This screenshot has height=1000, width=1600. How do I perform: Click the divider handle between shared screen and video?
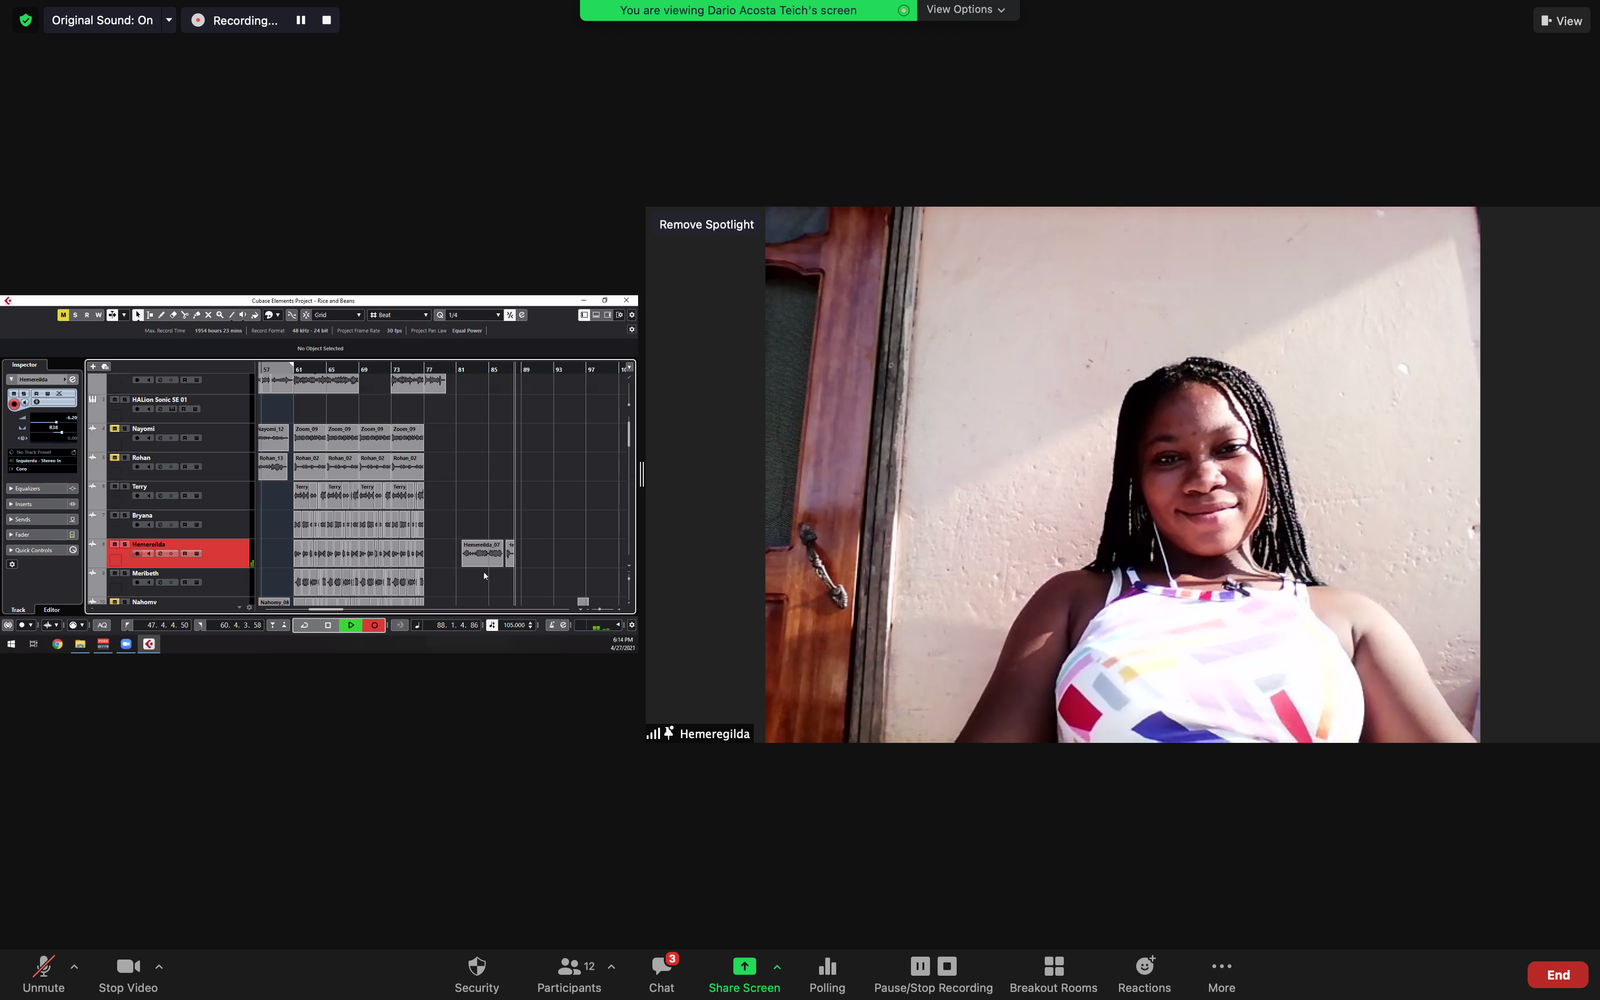click(x=641, y=474)
